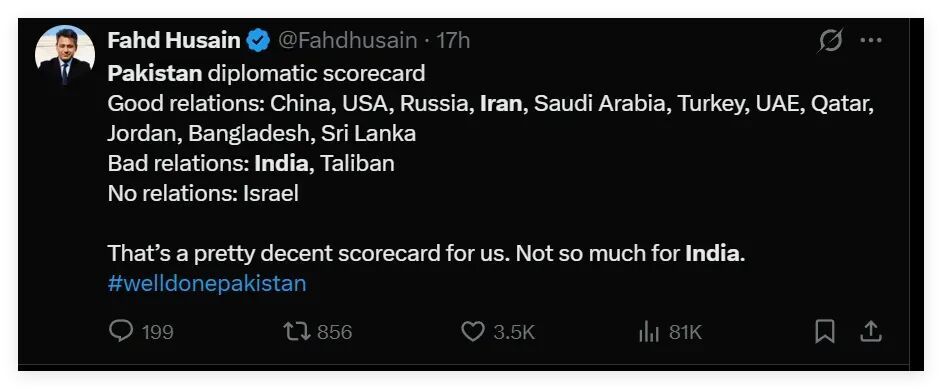942x389 pixels.
Task: Click the blue verified badge
Action: 259,41
